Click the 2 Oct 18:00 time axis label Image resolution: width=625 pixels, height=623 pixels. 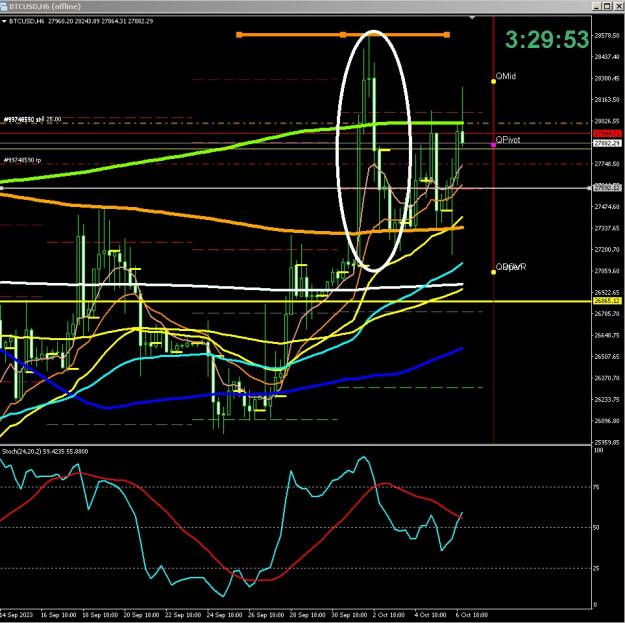(x=389, y=615)
